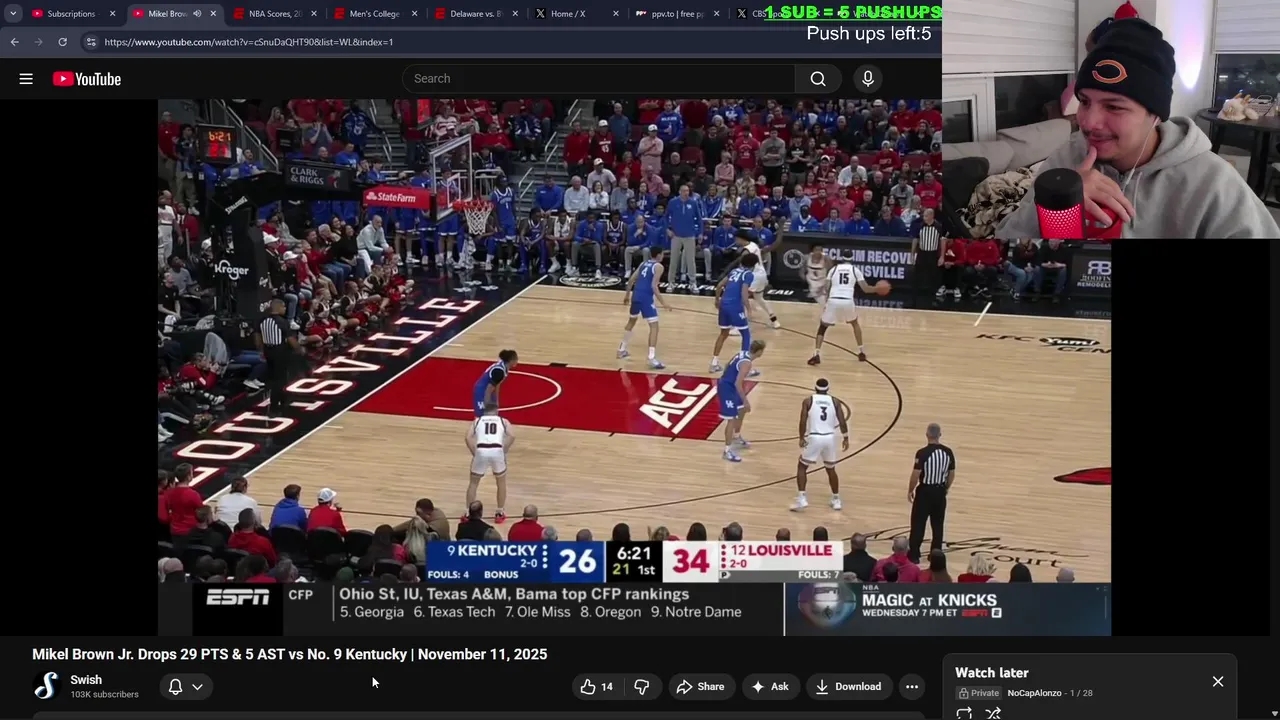Switch to the Delaware vs. tab

[475, 14]
